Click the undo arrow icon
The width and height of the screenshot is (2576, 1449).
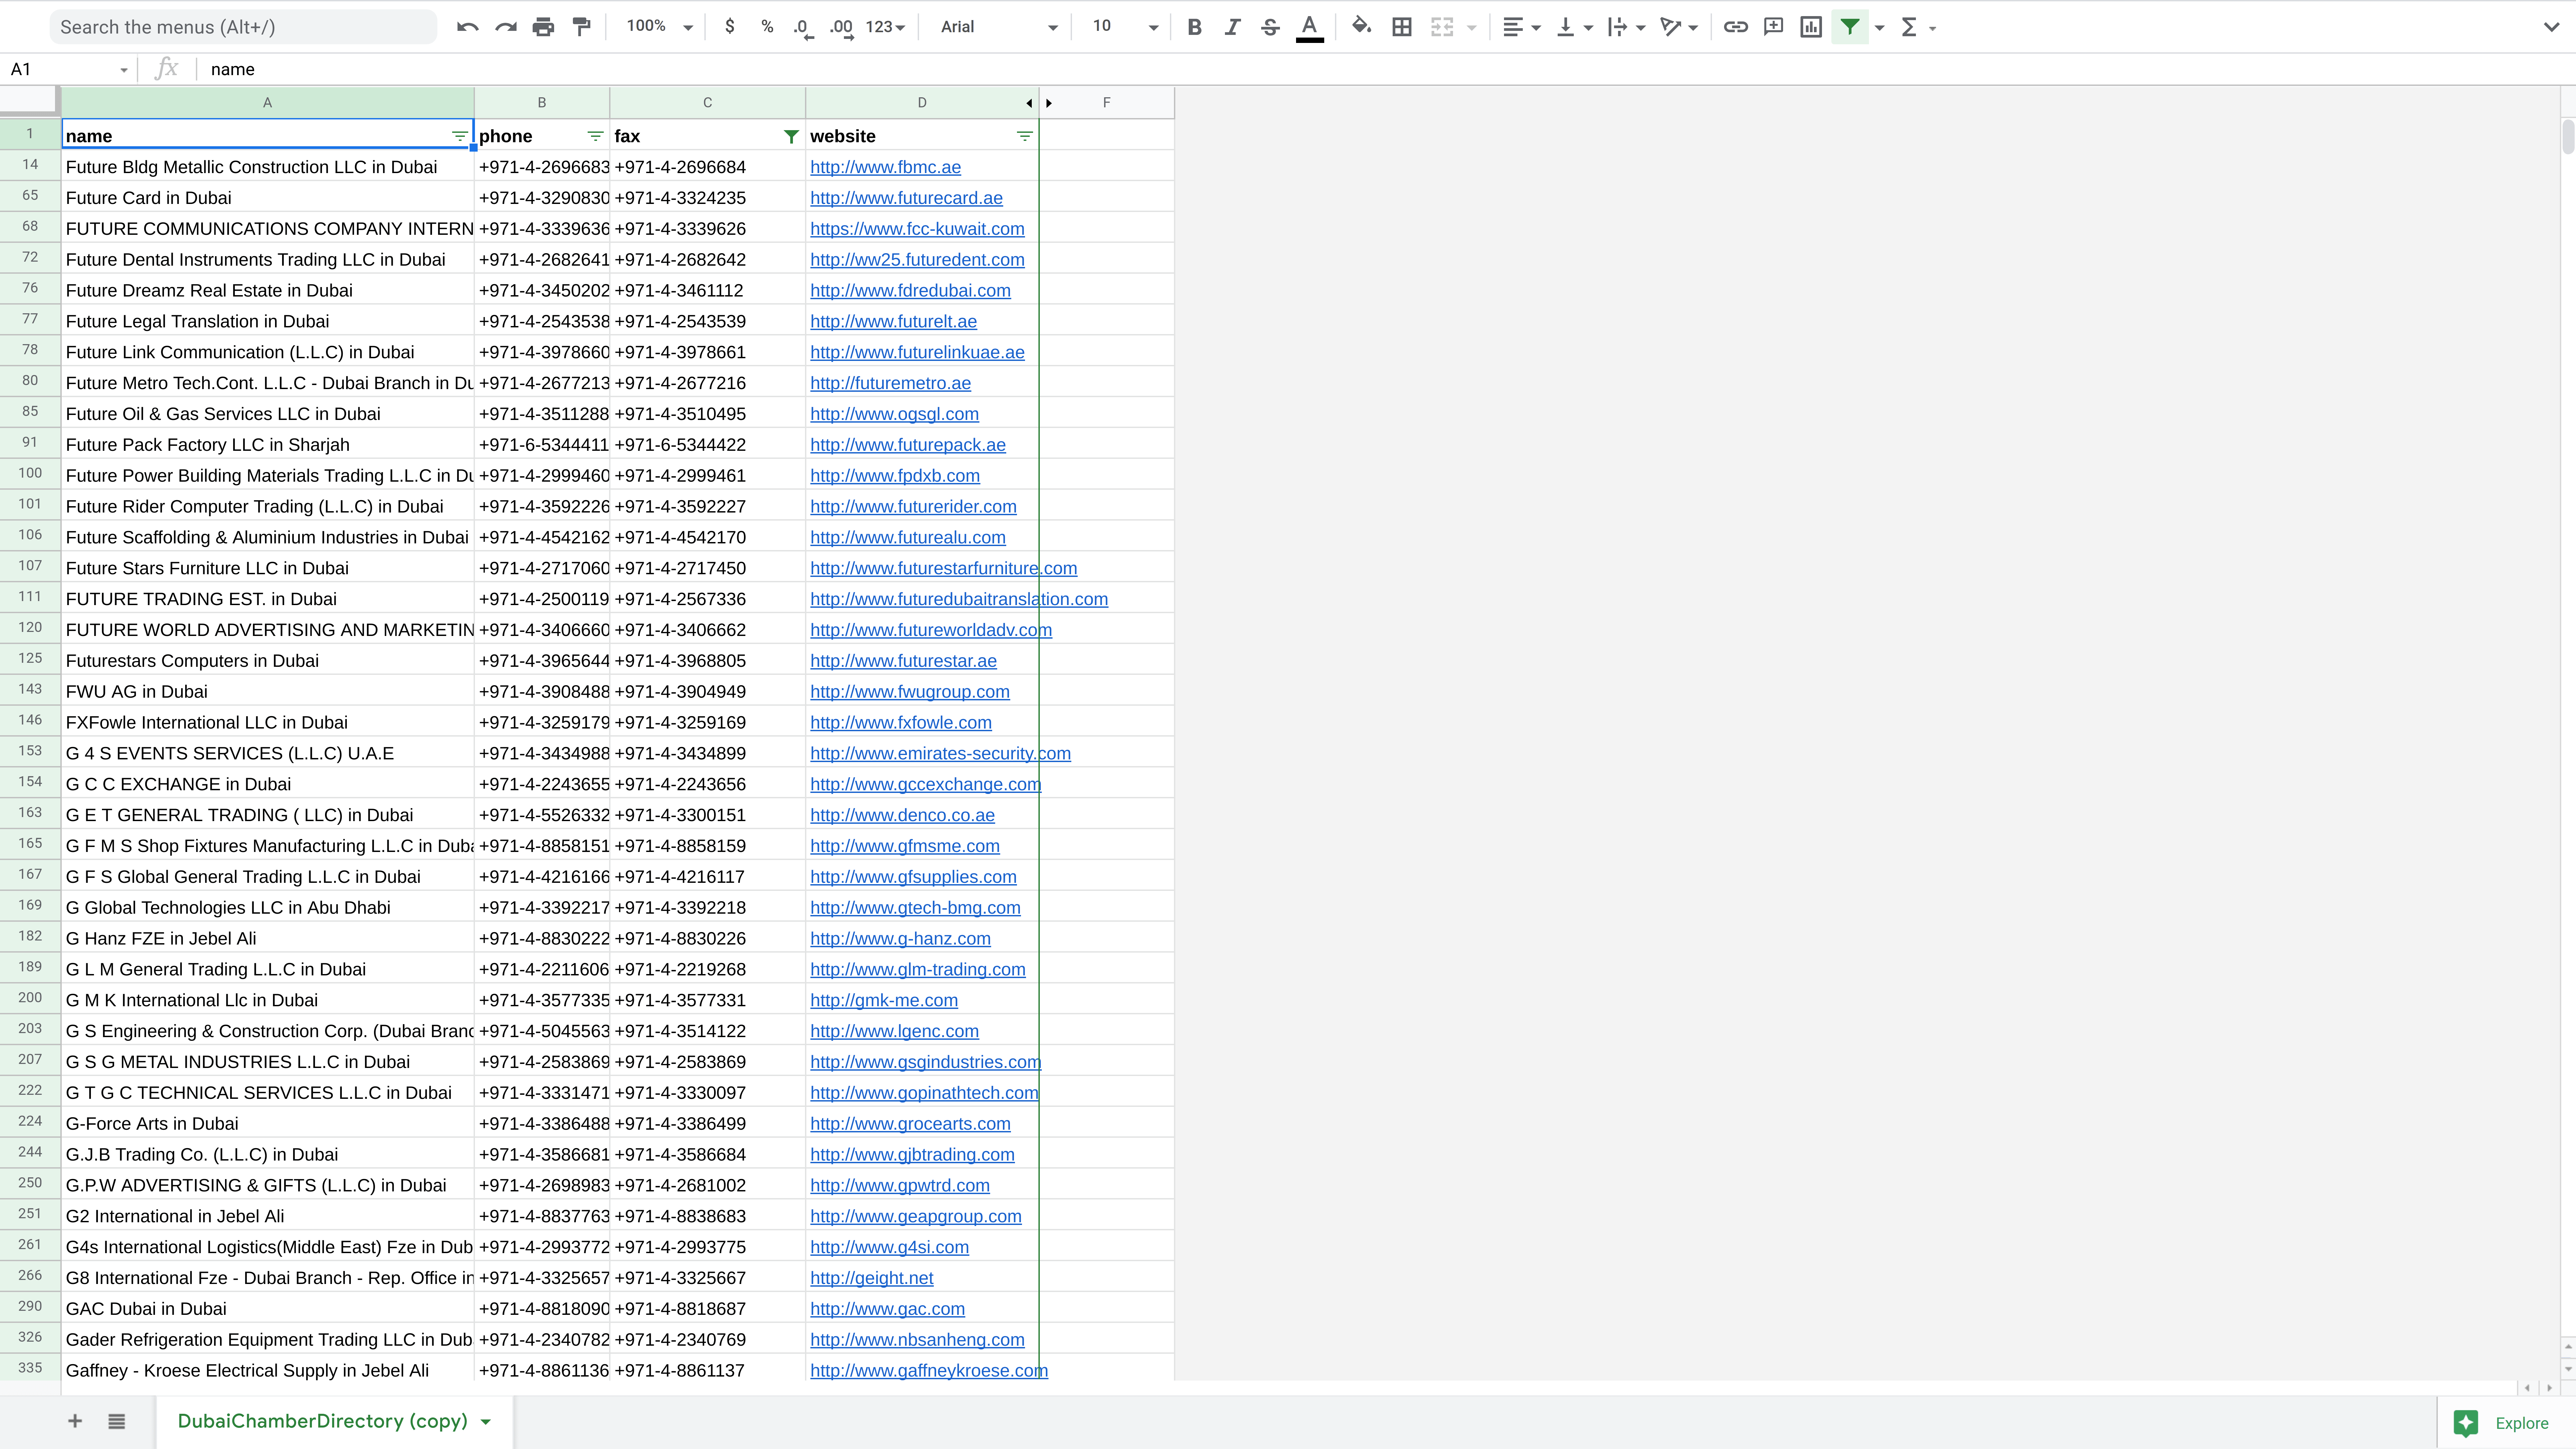click(x=467, y=27)
